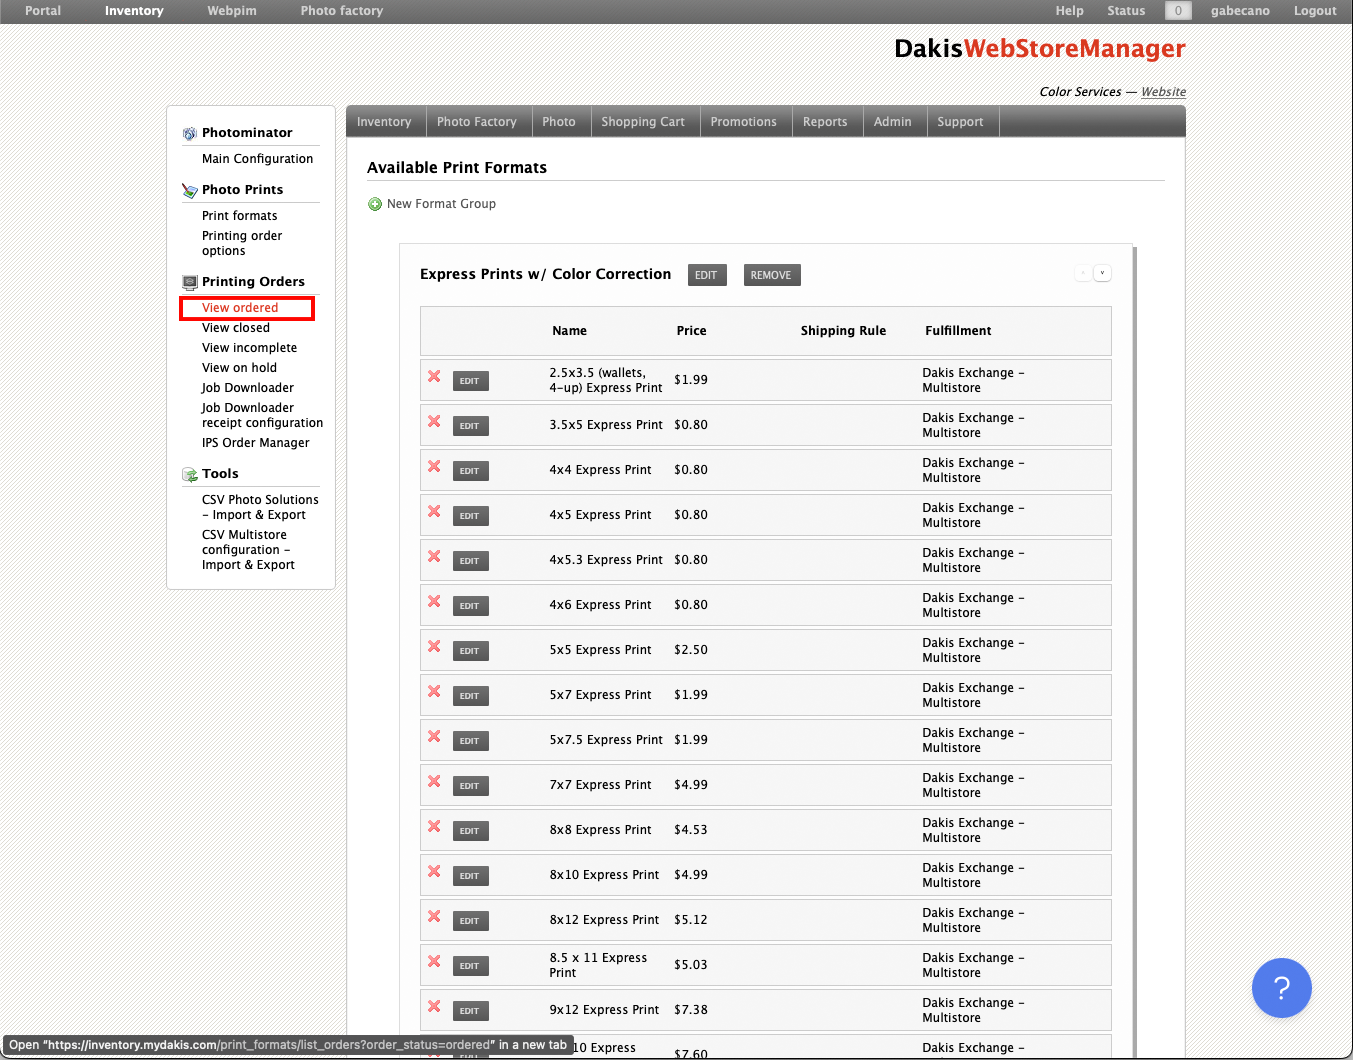Image resolution: width=1353 pixels, height=1060 pixels.
Task: Click EDIT button for 5x7 Express Print
Action: click(470, 696)
